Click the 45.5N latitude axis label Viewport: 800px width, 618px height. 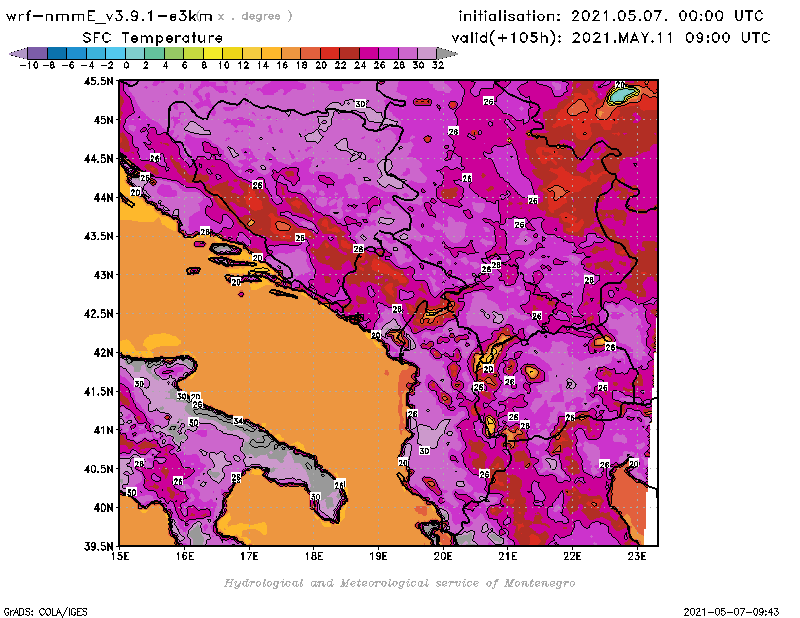[97, 81]
